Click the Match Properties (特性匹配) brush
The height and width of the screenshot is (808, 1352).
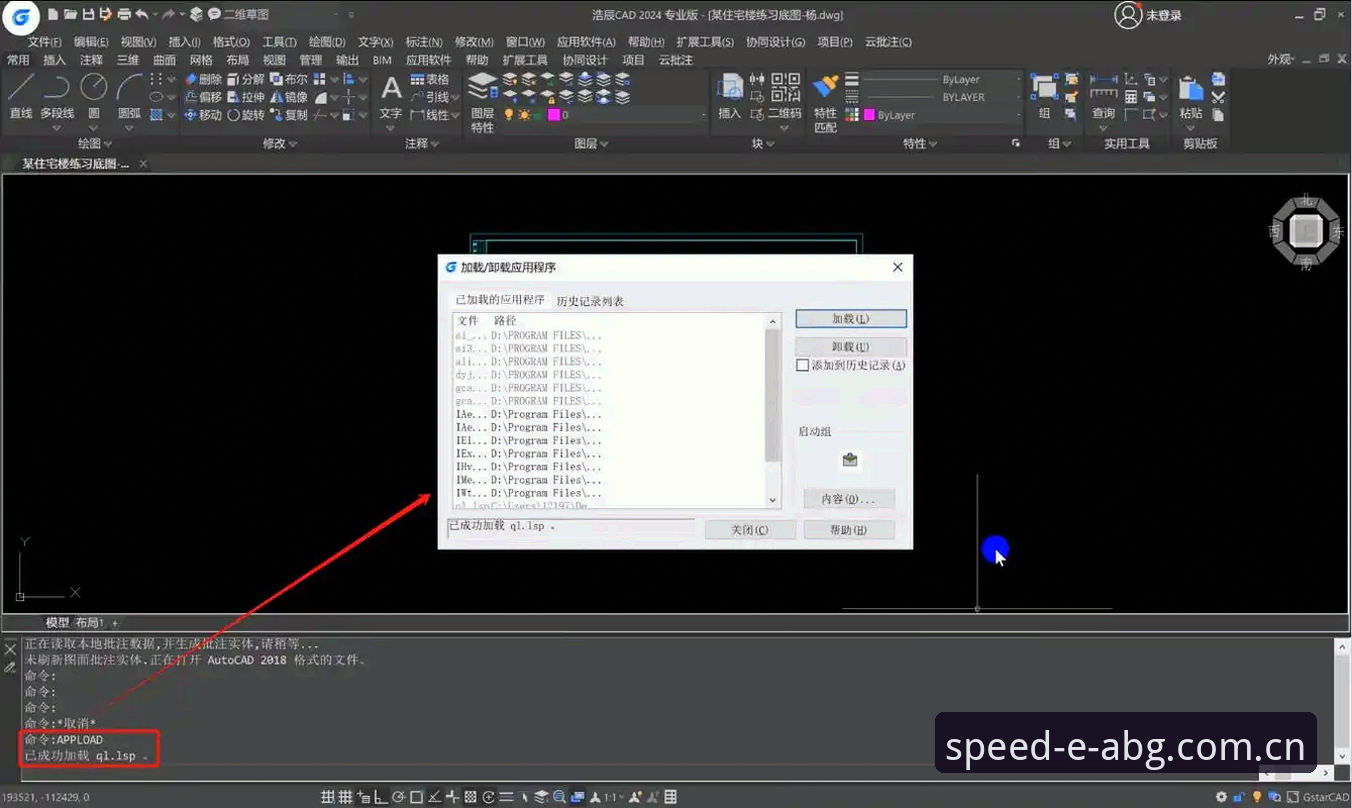coord(825,103)
